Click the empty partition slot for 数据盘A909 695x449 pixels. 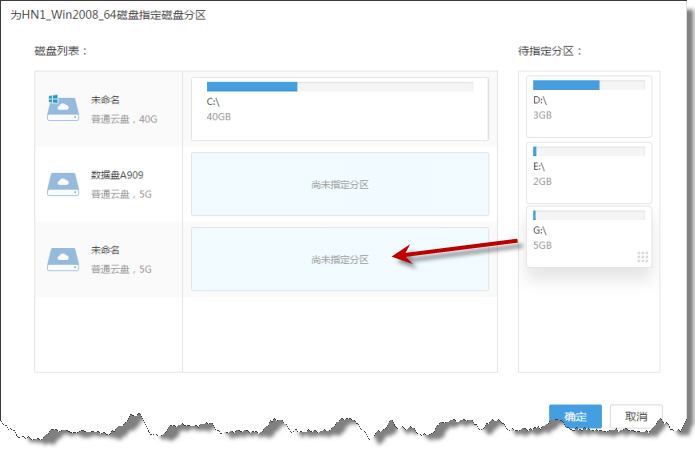coord(339,184)
